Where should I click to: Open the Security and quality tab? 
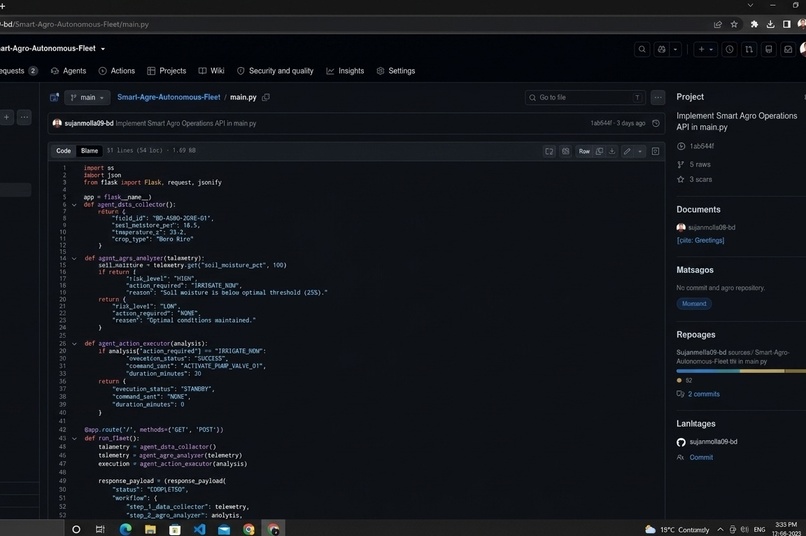[275, 71]
